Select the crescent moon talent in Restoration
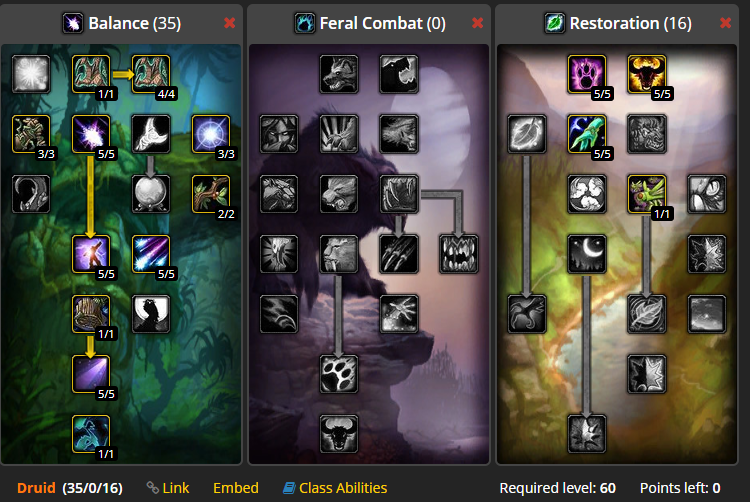The image size is (750, 502). tap(586, 254)
